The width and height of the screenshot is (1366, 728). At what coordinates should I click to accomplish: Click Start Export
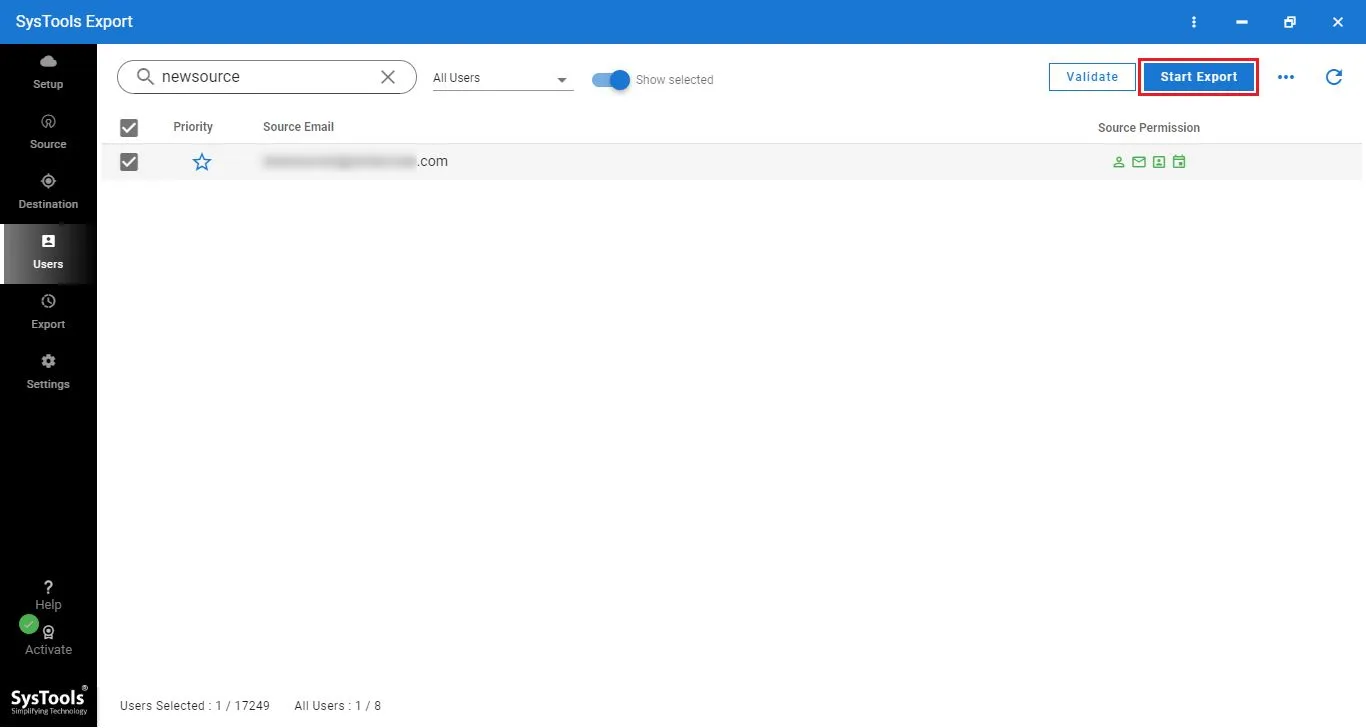click(x=1199, y=77)
